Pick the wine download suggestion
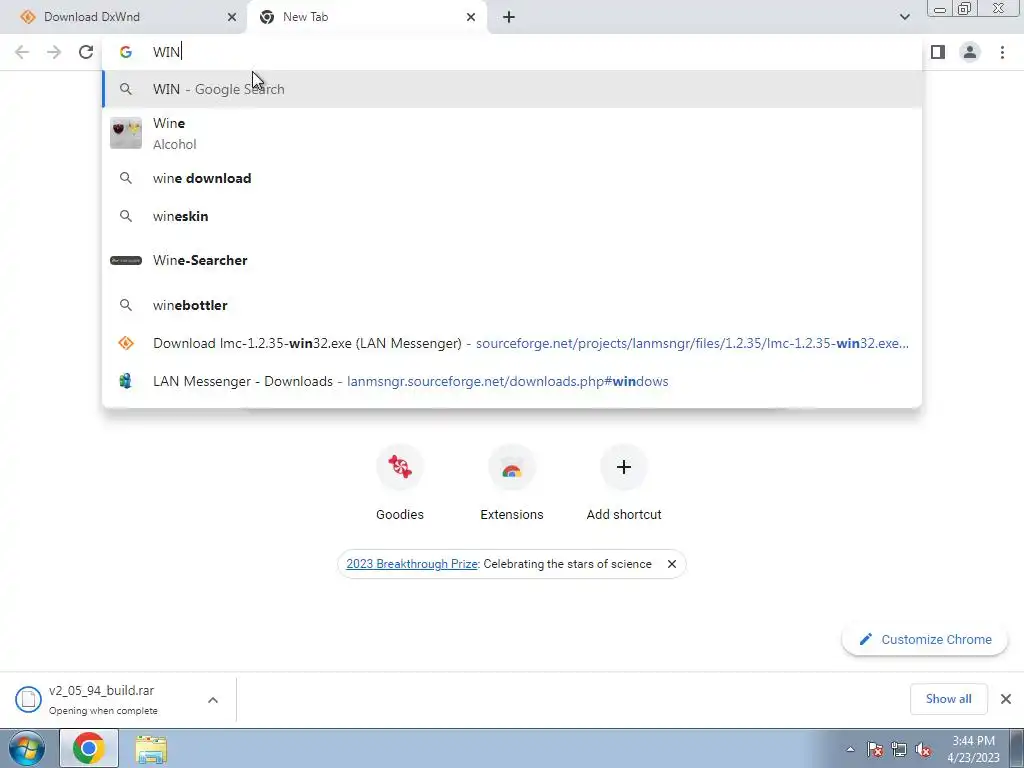Image resolution: width=1024 pixels, height=768 pixels. click(x=512, y=178)
